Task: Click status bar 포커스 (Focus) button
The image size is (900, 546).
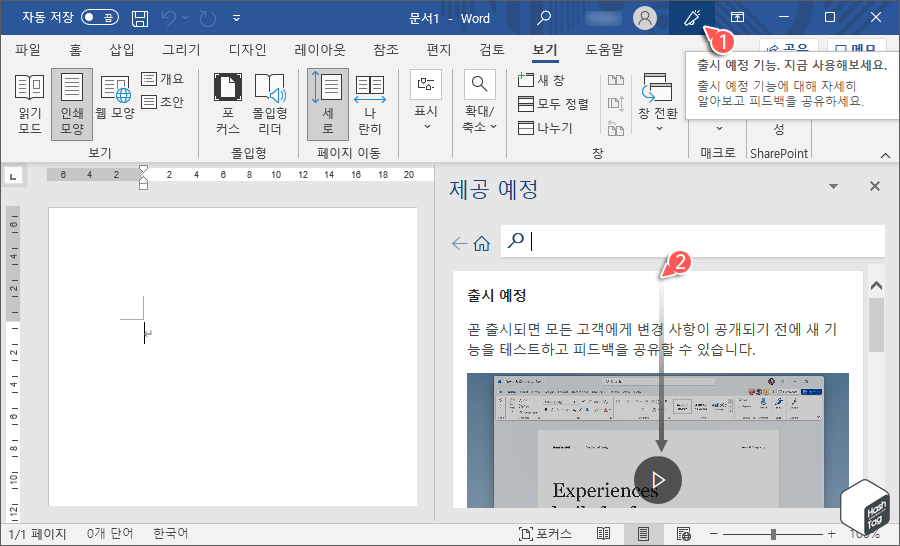Action: click(x=545, y=534)
